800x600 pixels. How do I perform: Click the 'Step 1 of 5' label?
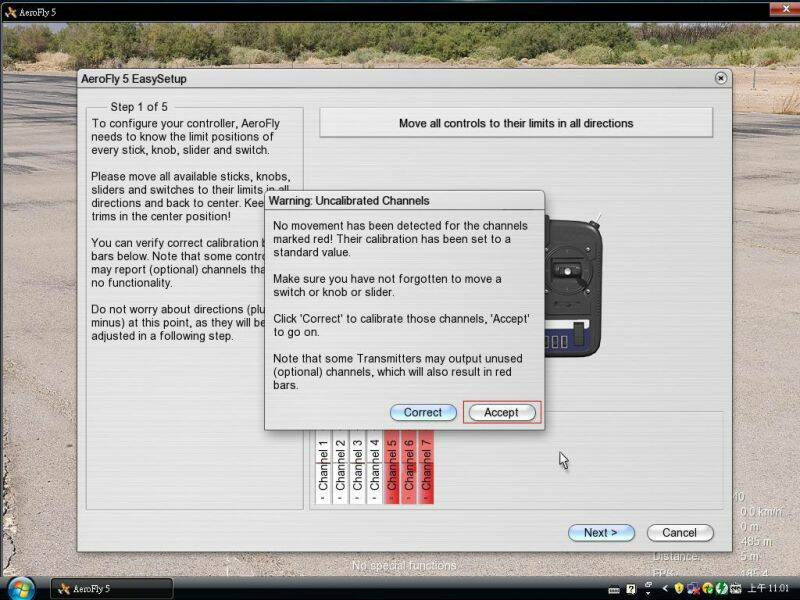click(x=139, y=107)
